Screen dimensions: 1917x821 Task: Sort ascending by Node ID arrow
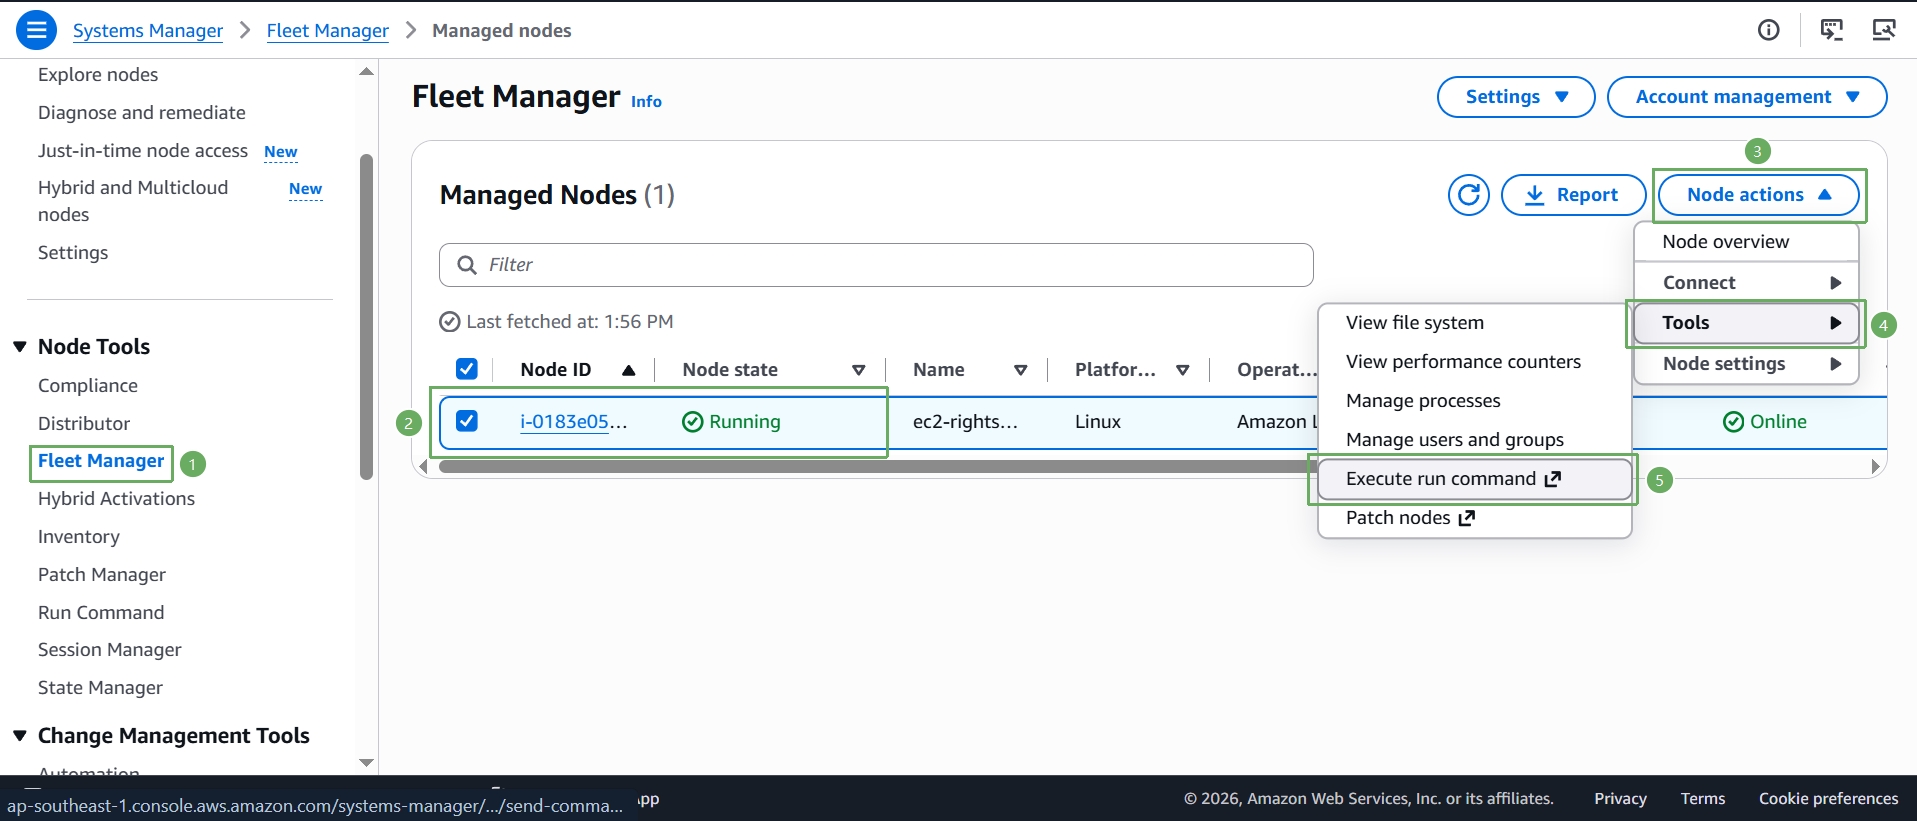[628, 370]
